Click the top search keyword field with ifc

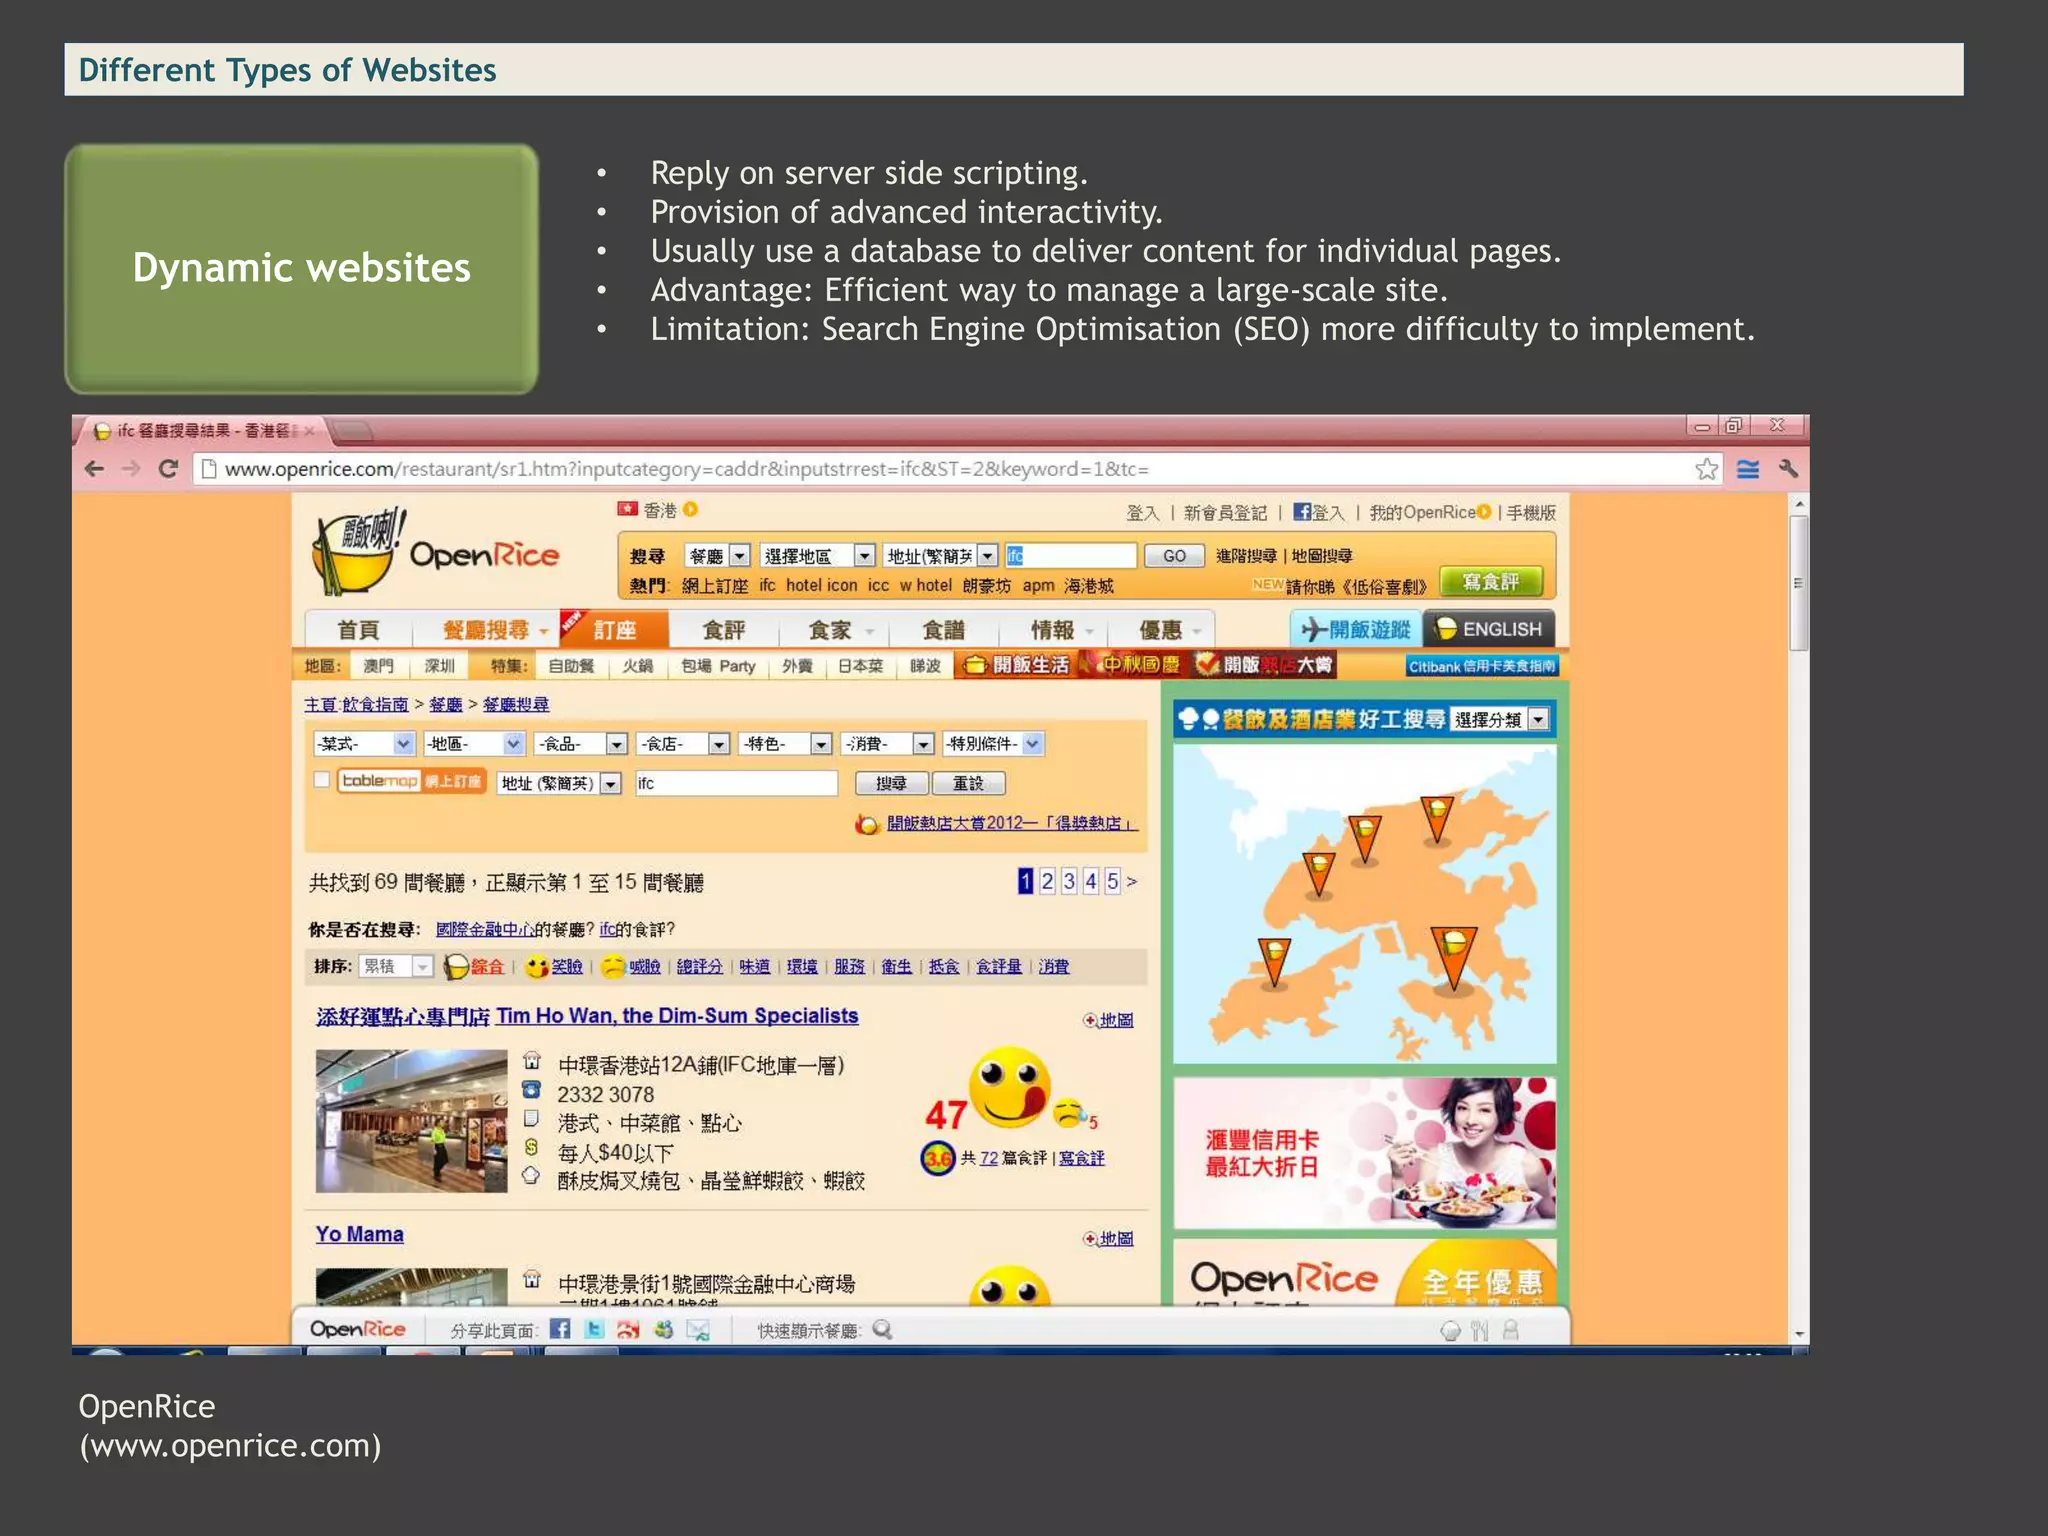point(1070,555)
